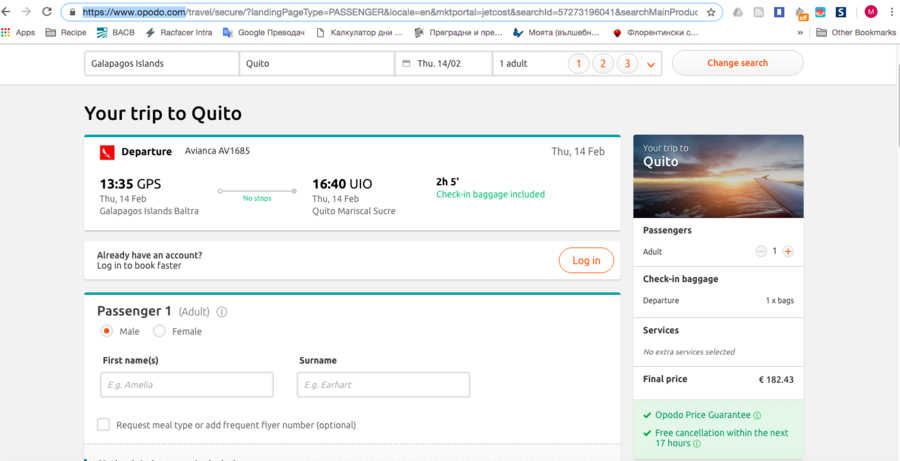Screen dimensions: 900x461
Task: Click the Log in button
Action: tap(586, 261)
